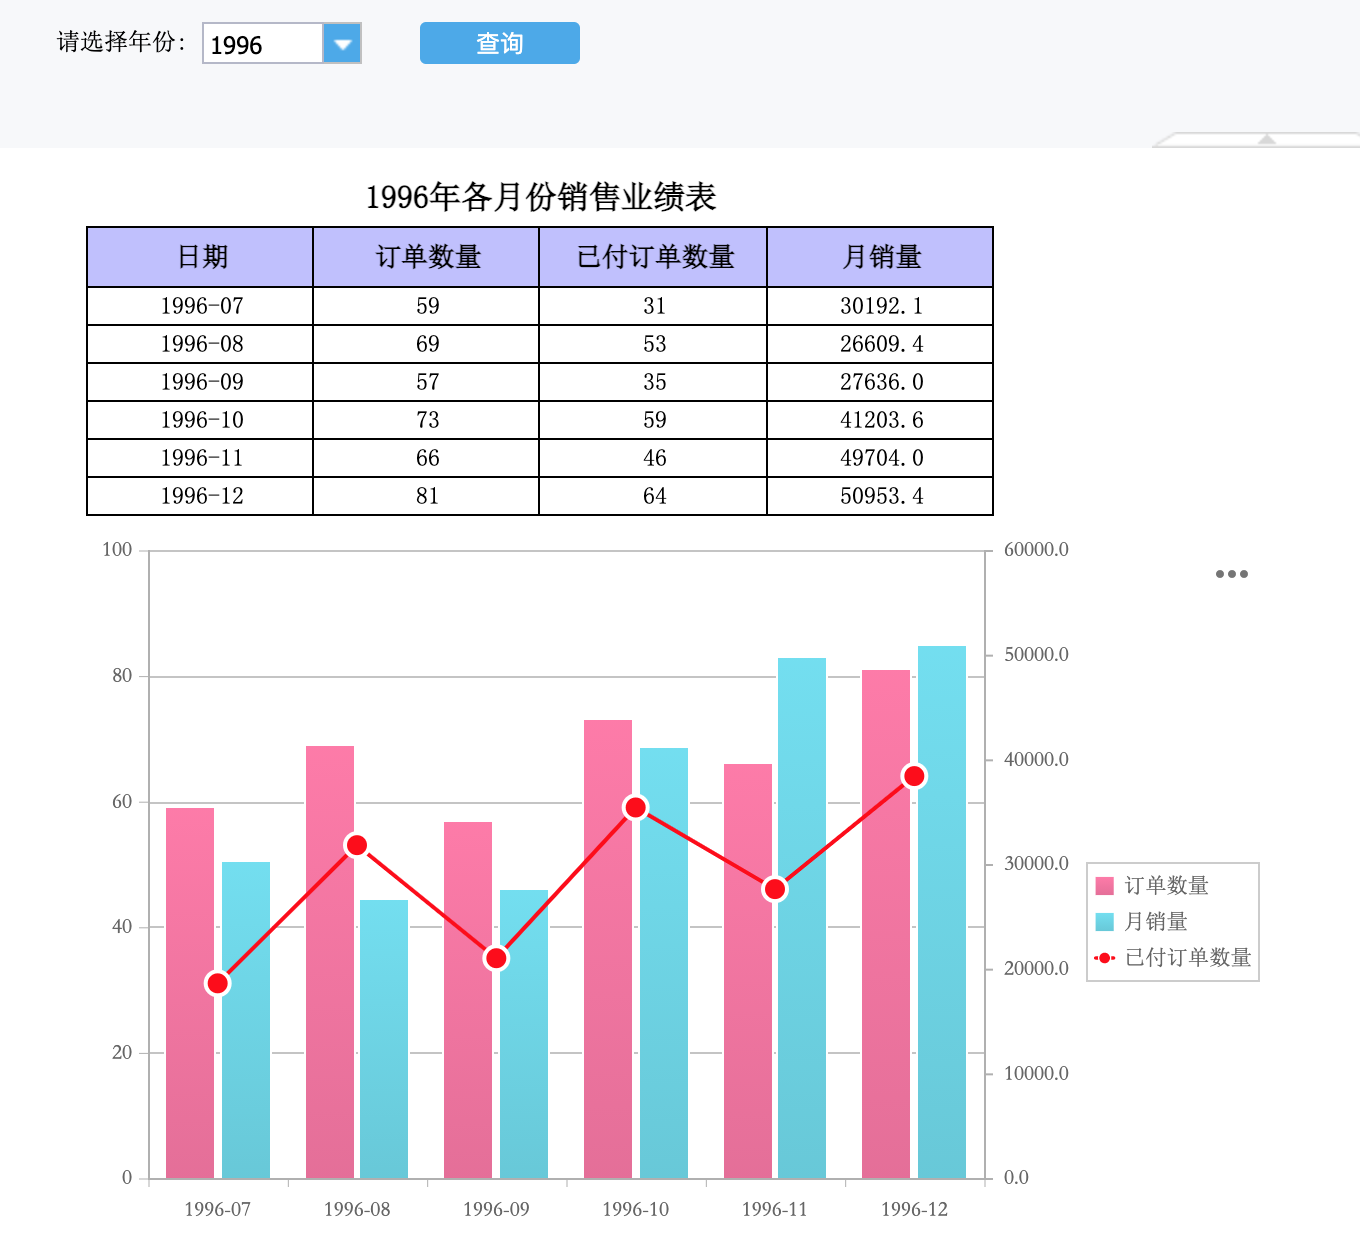The image size is (1360, 1252).
Task: Toggle 订单数量 legend entry
Action: coord(1152,885)
